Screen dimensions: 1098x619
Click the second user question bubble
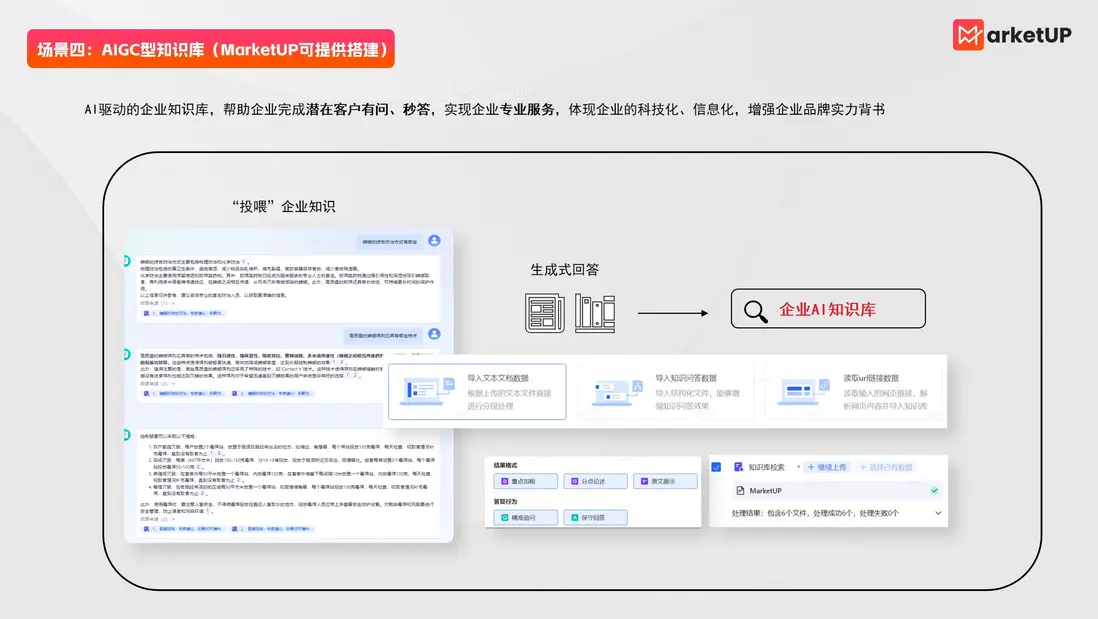pyautogui.click(x=382, y=335)
